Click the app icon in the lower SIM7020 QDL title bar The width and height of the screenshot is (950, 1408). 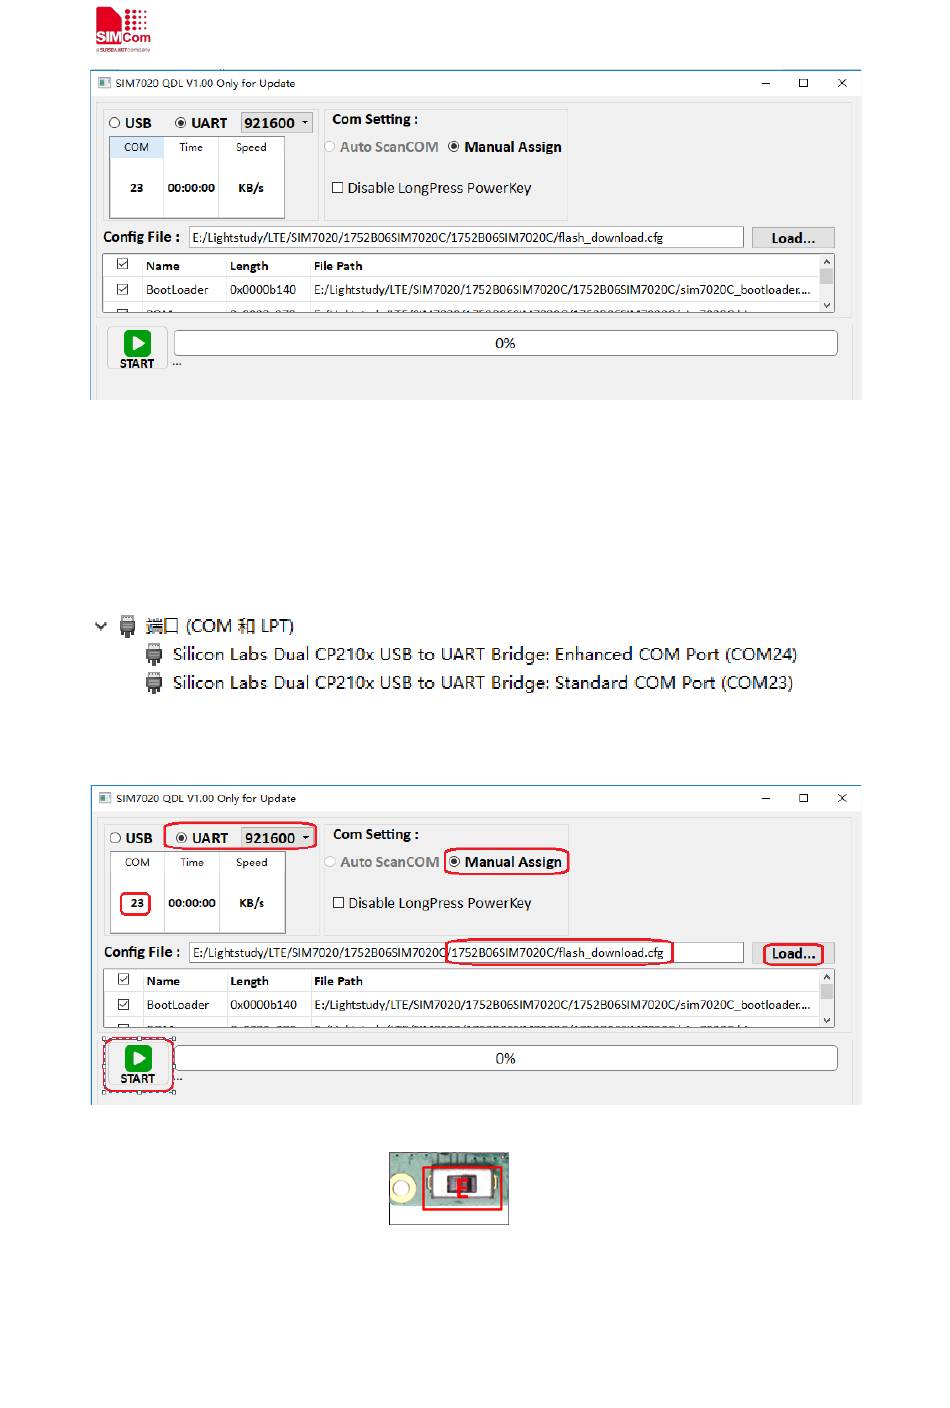click(104, 798)
